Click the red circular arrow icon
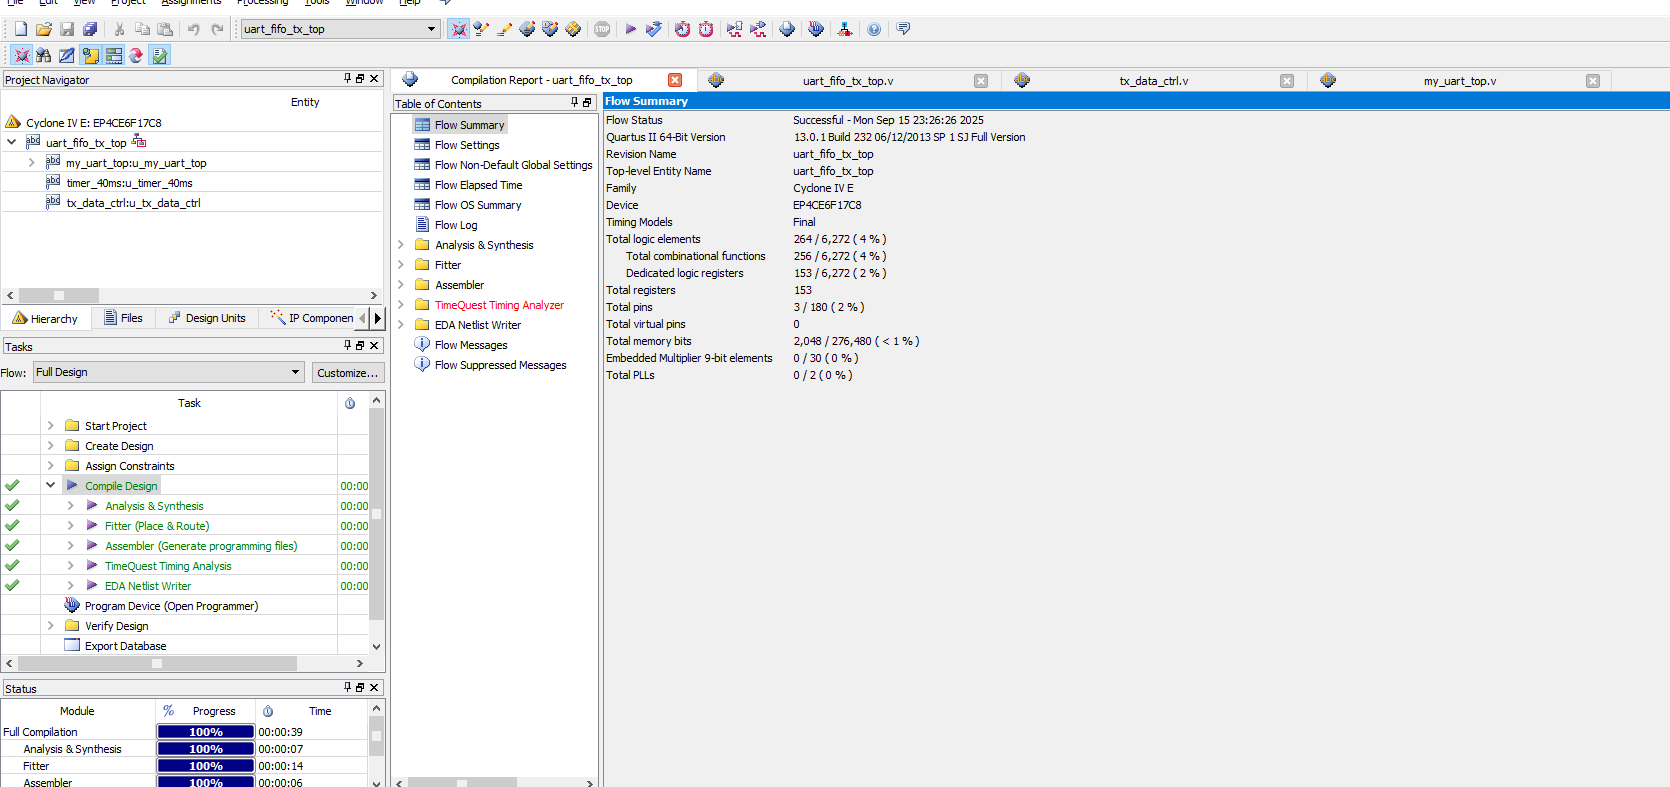This screenshot has height=787, width=1670. 136,55
